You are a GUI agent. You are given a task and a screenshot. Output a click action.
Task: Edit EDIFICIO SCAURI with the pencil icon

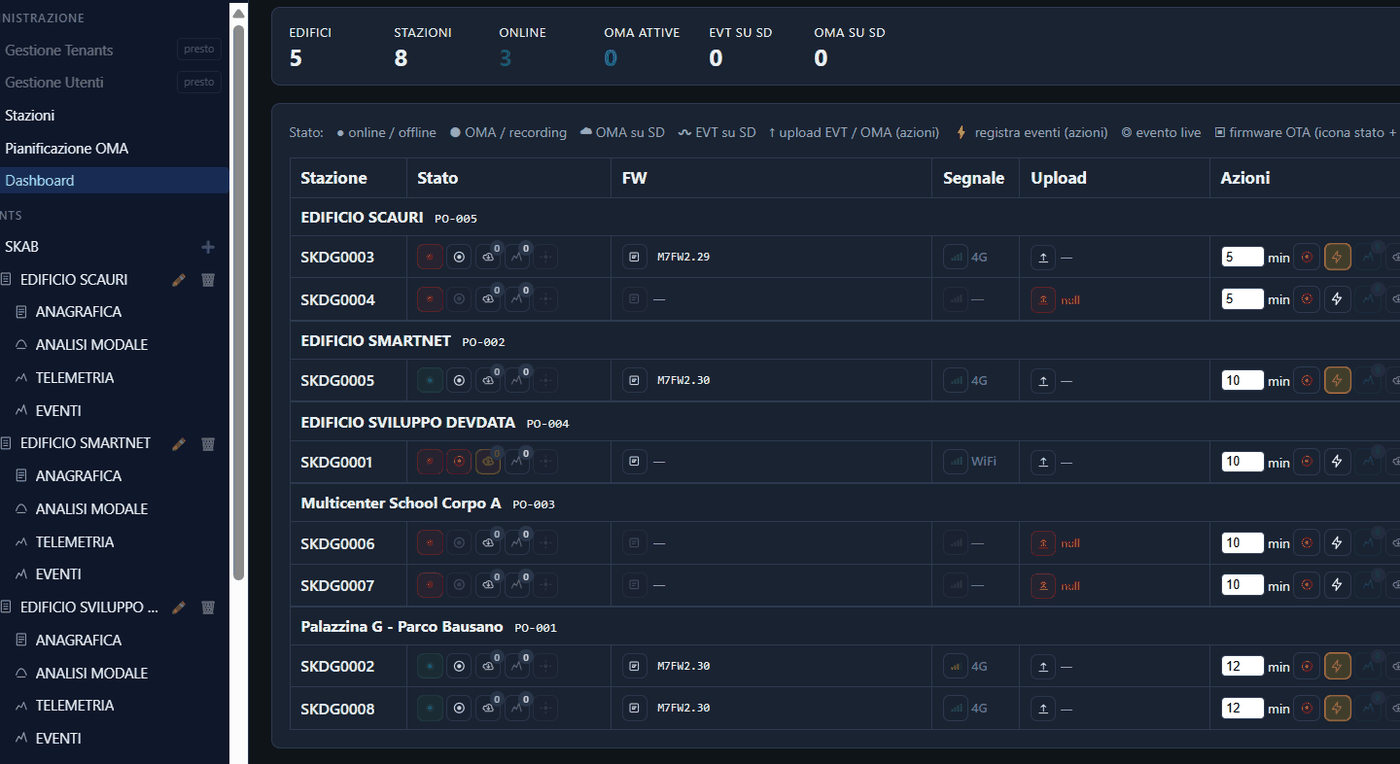(179, 280)
